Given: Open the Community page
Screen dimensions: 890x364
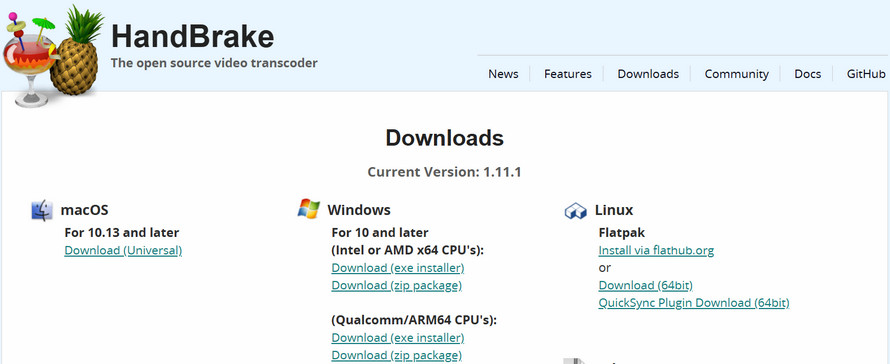Looking at the screenshot, I should click(737, 74).
